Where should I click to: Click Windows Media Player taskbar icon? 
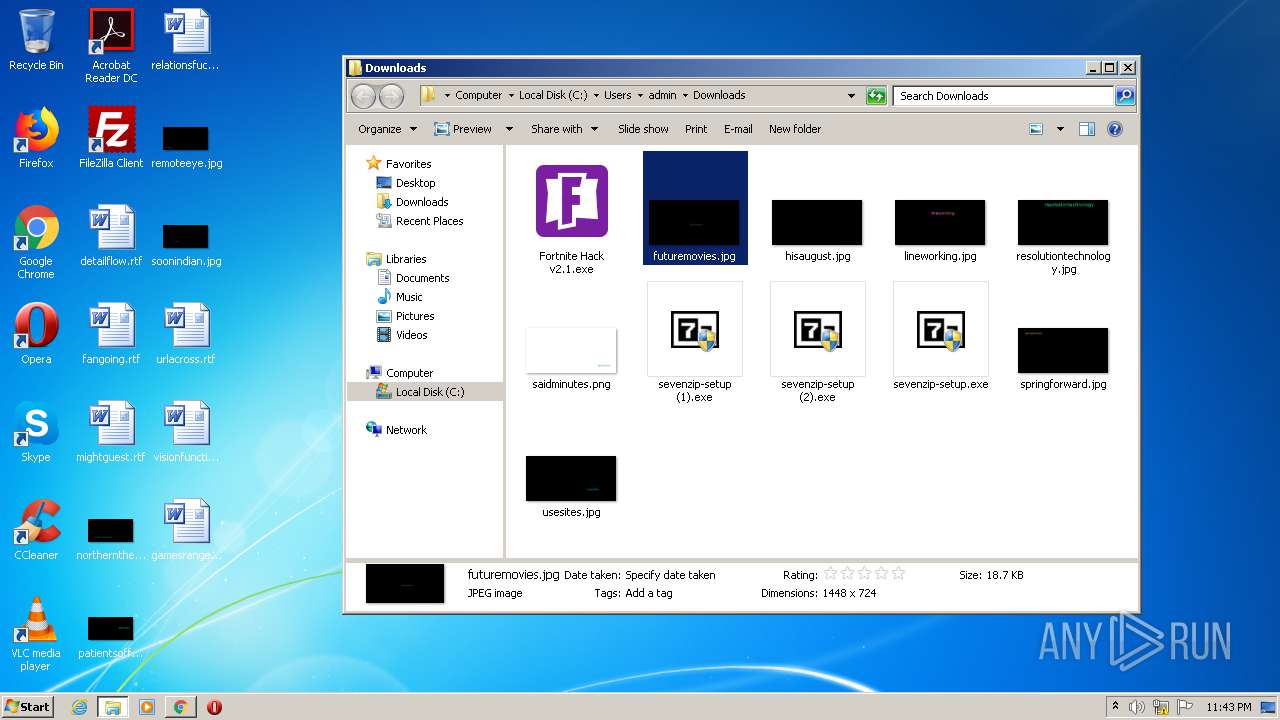(x=147, y=707)
